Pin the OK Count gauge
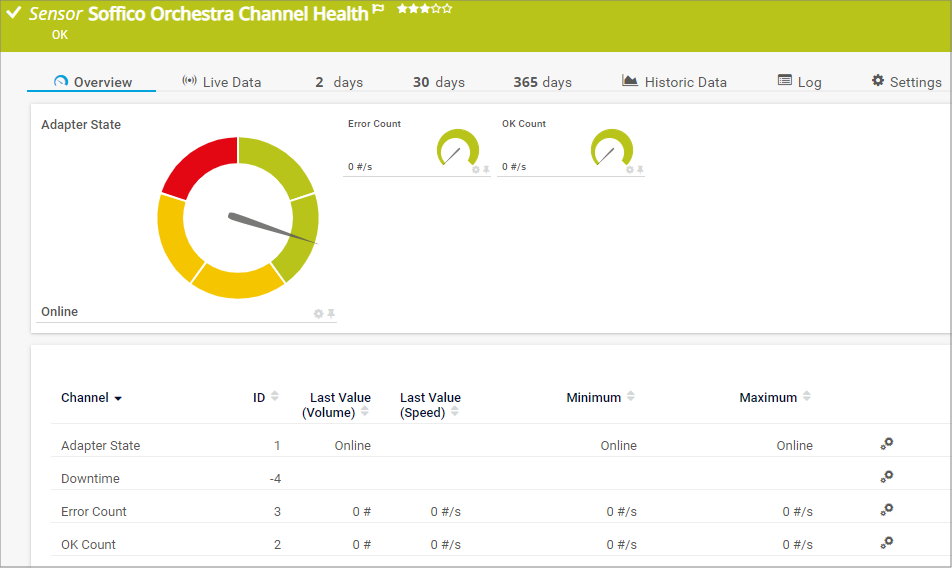Image resolution: width=952 pixels, height=568 pixels. click(640, 170)
